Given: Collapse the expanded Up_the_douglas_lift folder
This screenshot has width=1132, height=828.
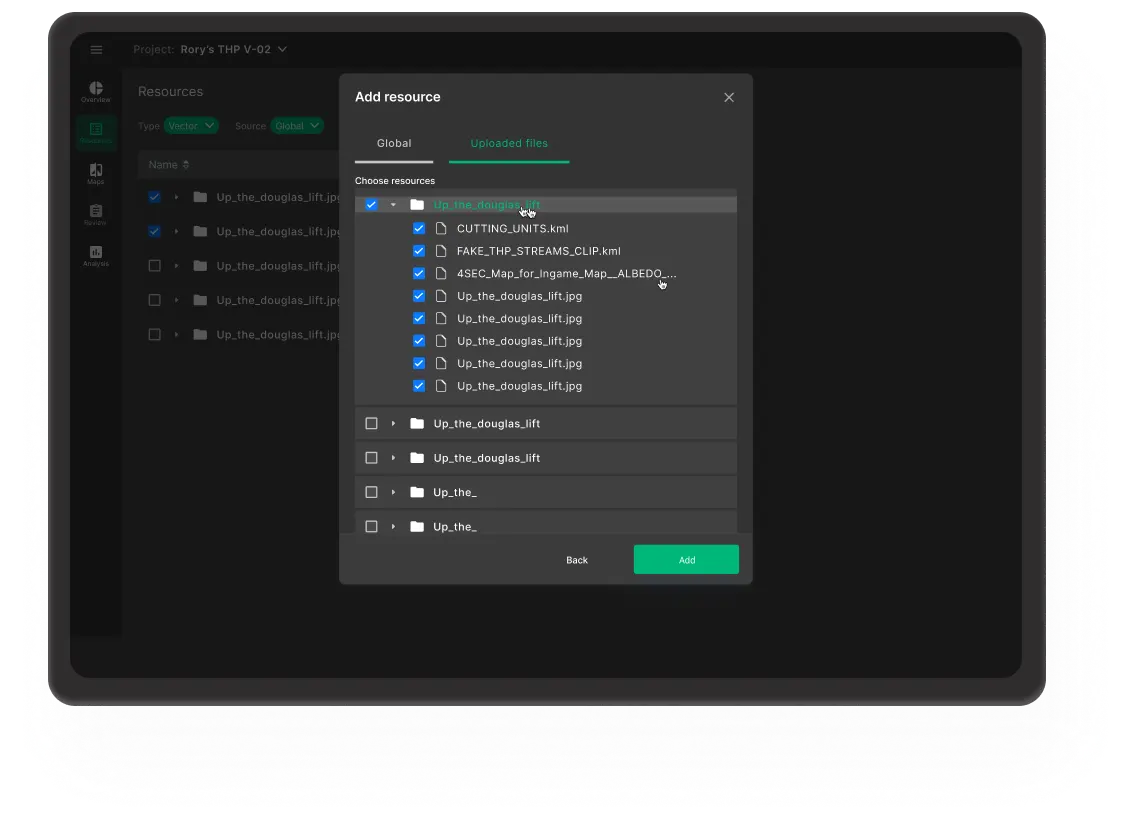Looking at the screenshot, I should (393, 205).
